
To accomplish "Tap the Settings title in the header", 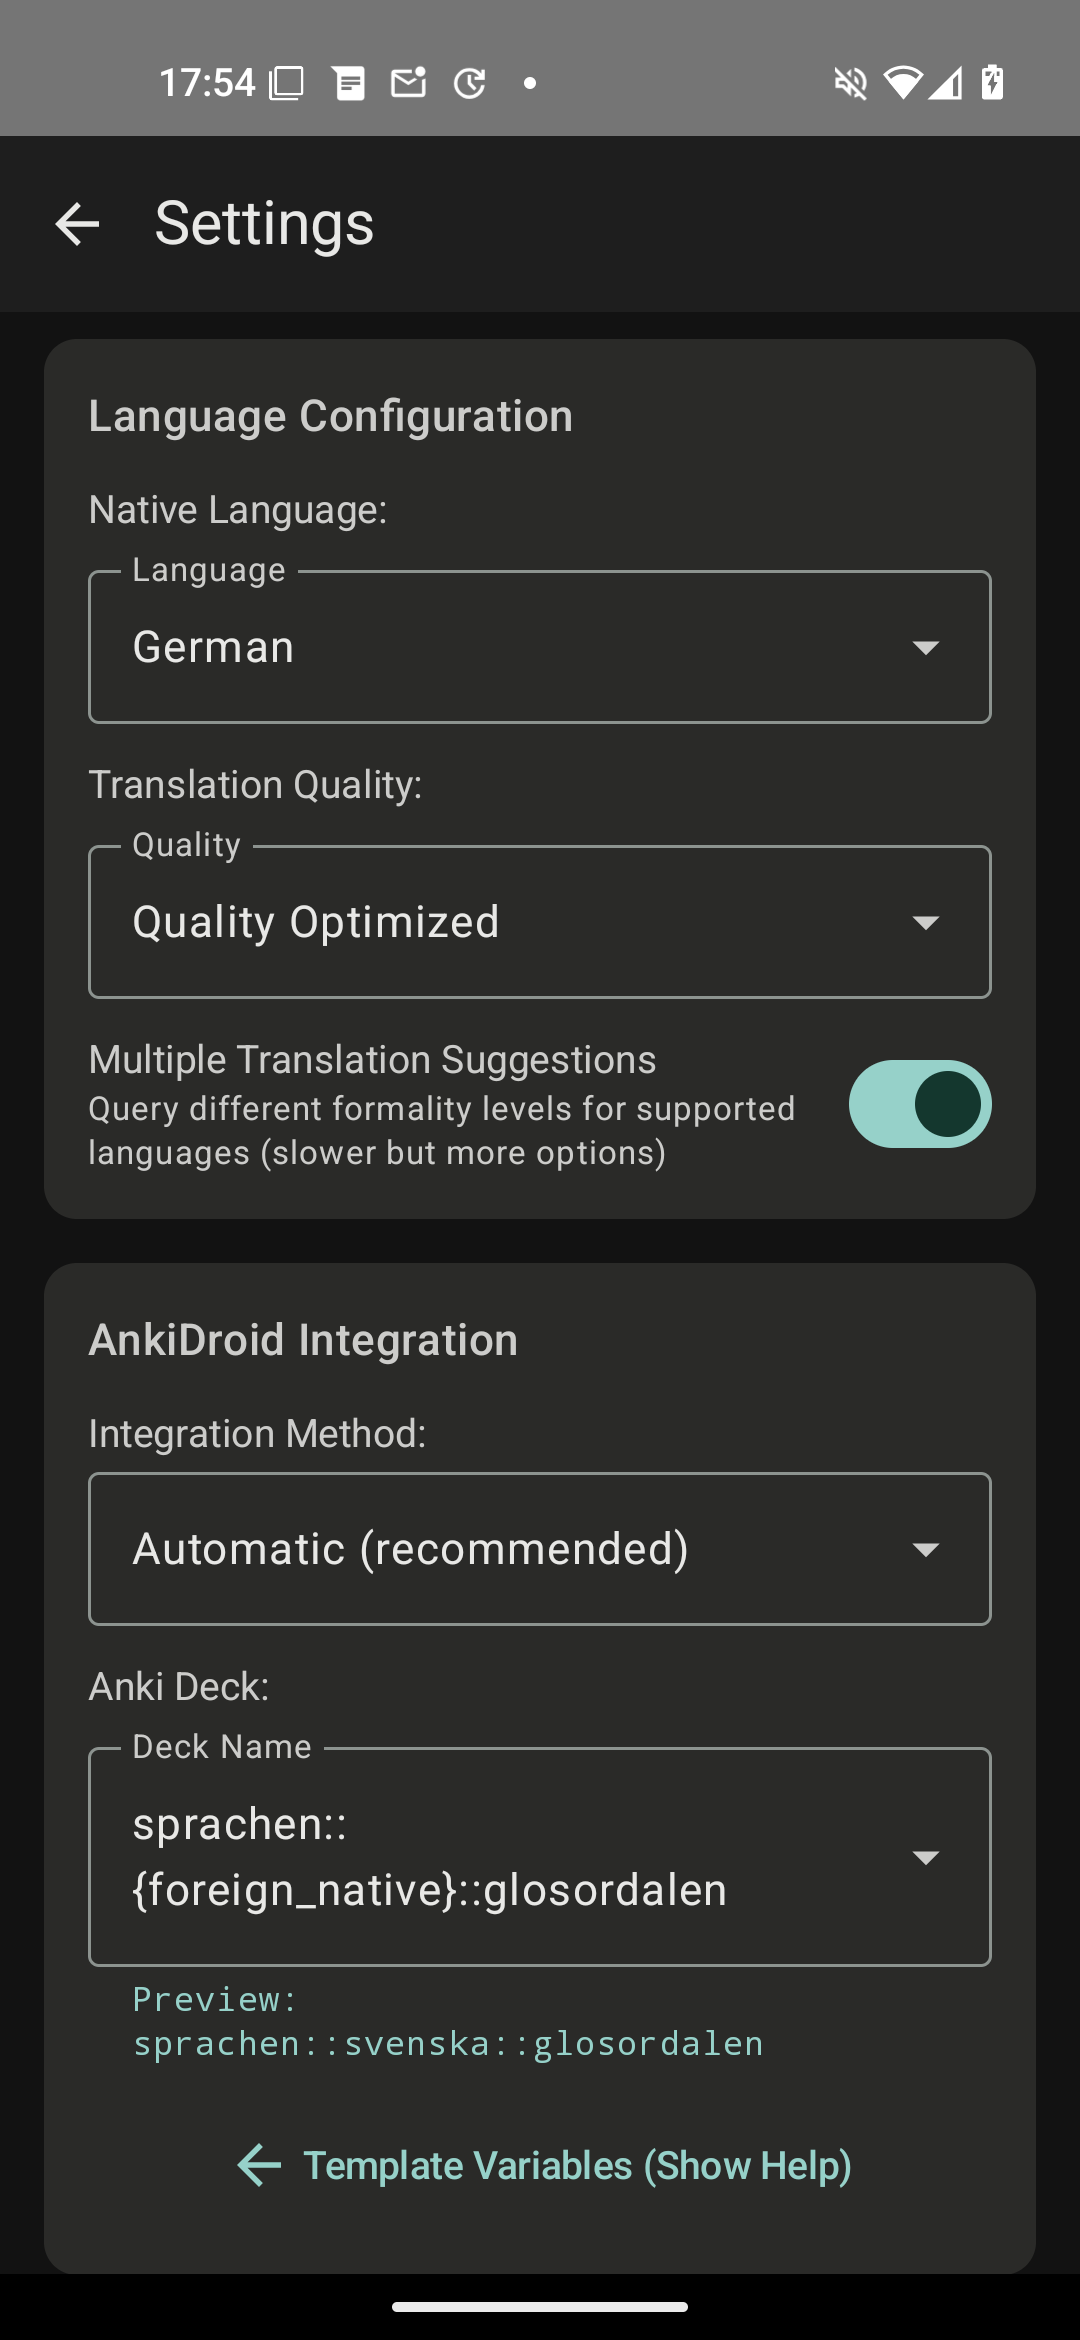I will coord(264,223).
